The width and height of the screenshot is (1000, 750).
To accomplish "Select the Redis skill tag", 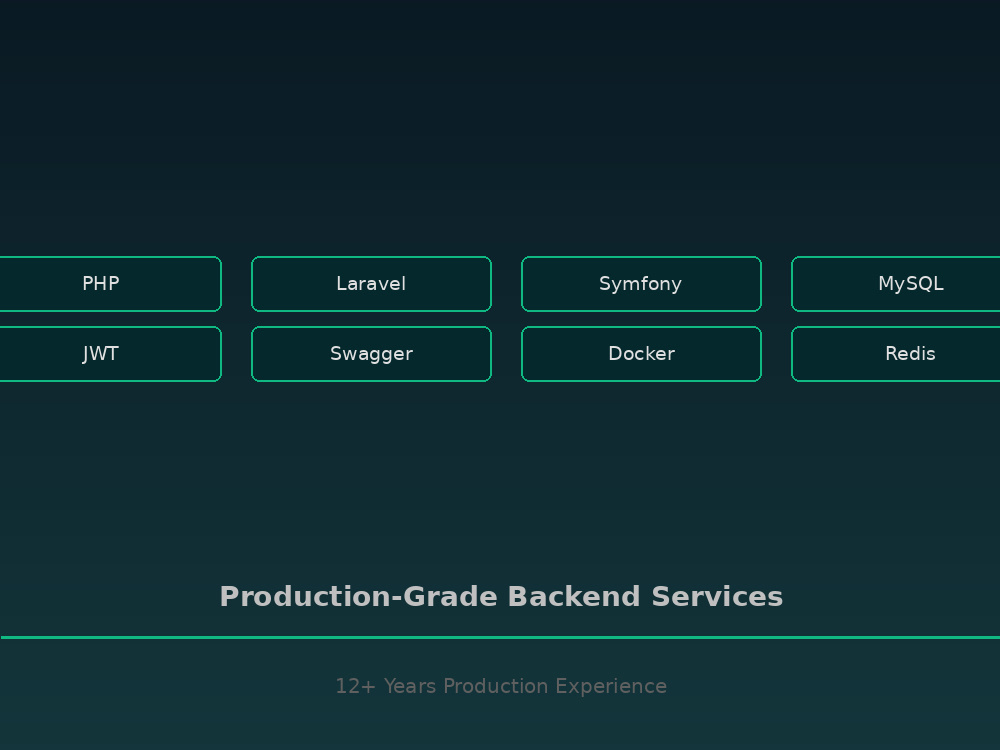I will 896,354.
